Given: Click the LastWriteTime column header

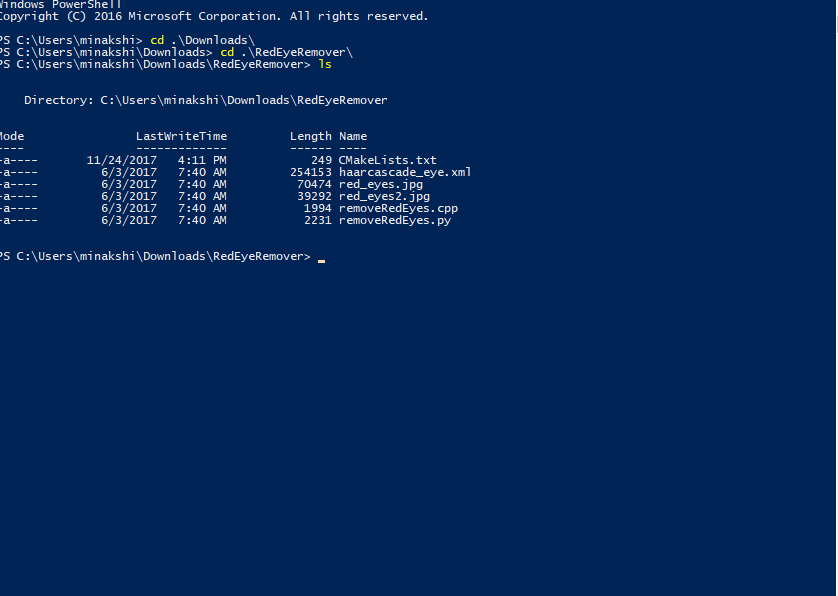Looking at the screenshot, I should (x=181, y=136).
